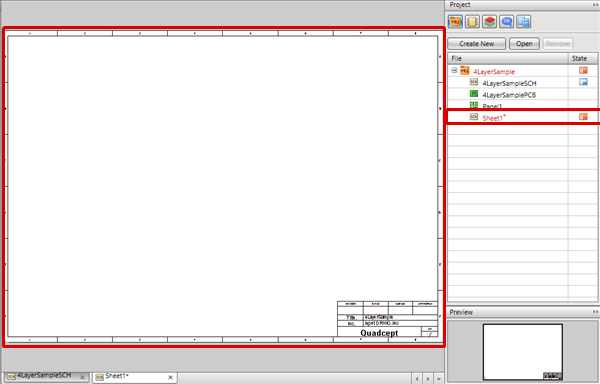Image resolution: width=600 pixels, height=384 pixels.
Task: Click the blue speech bubble search icon
Action: point(507,22)
